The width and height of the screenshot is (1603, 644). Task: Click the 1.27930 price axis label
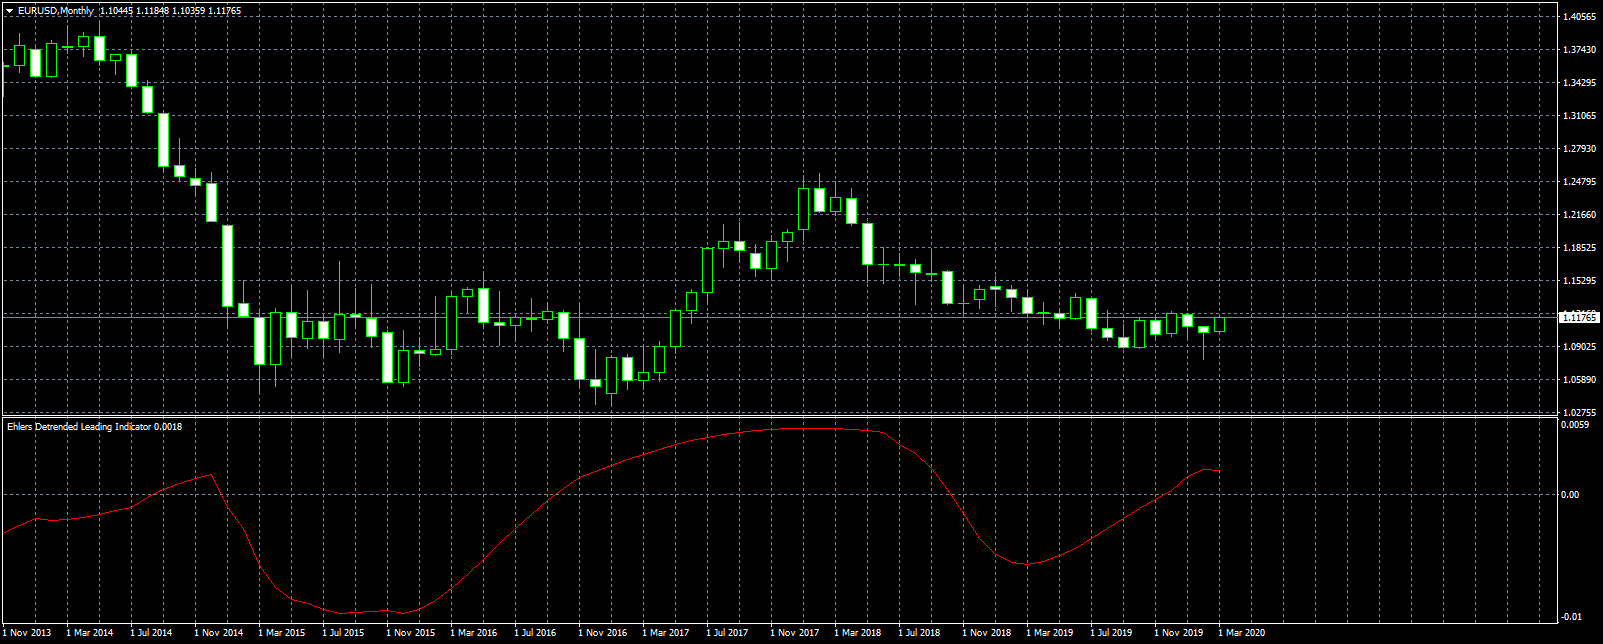point(1579,149)
